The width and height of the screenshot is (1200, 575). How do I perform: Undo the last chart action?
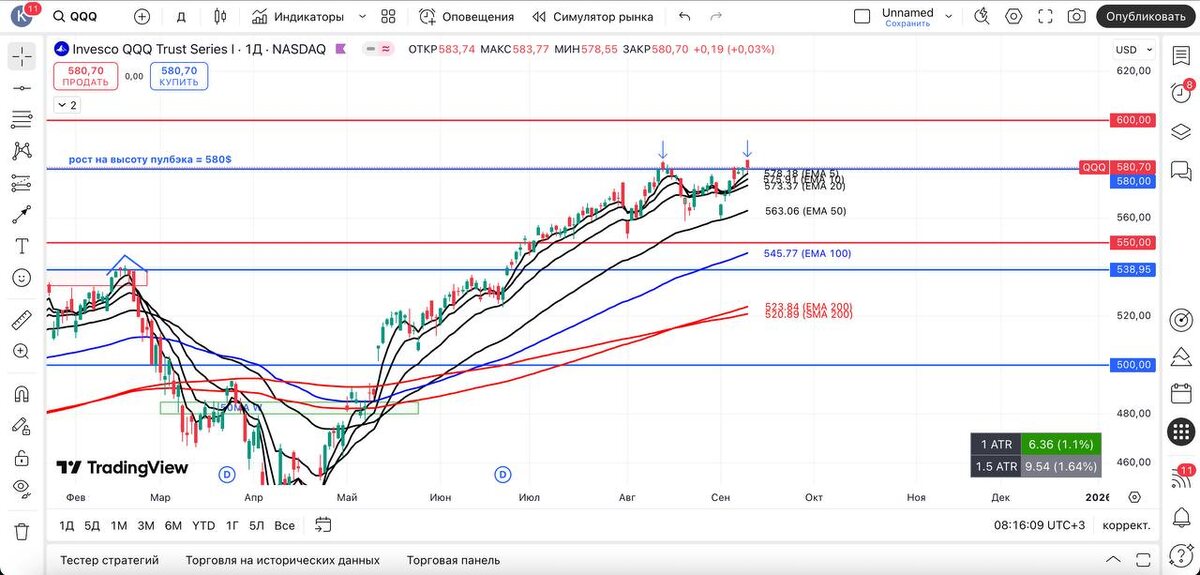pos(684,17)
